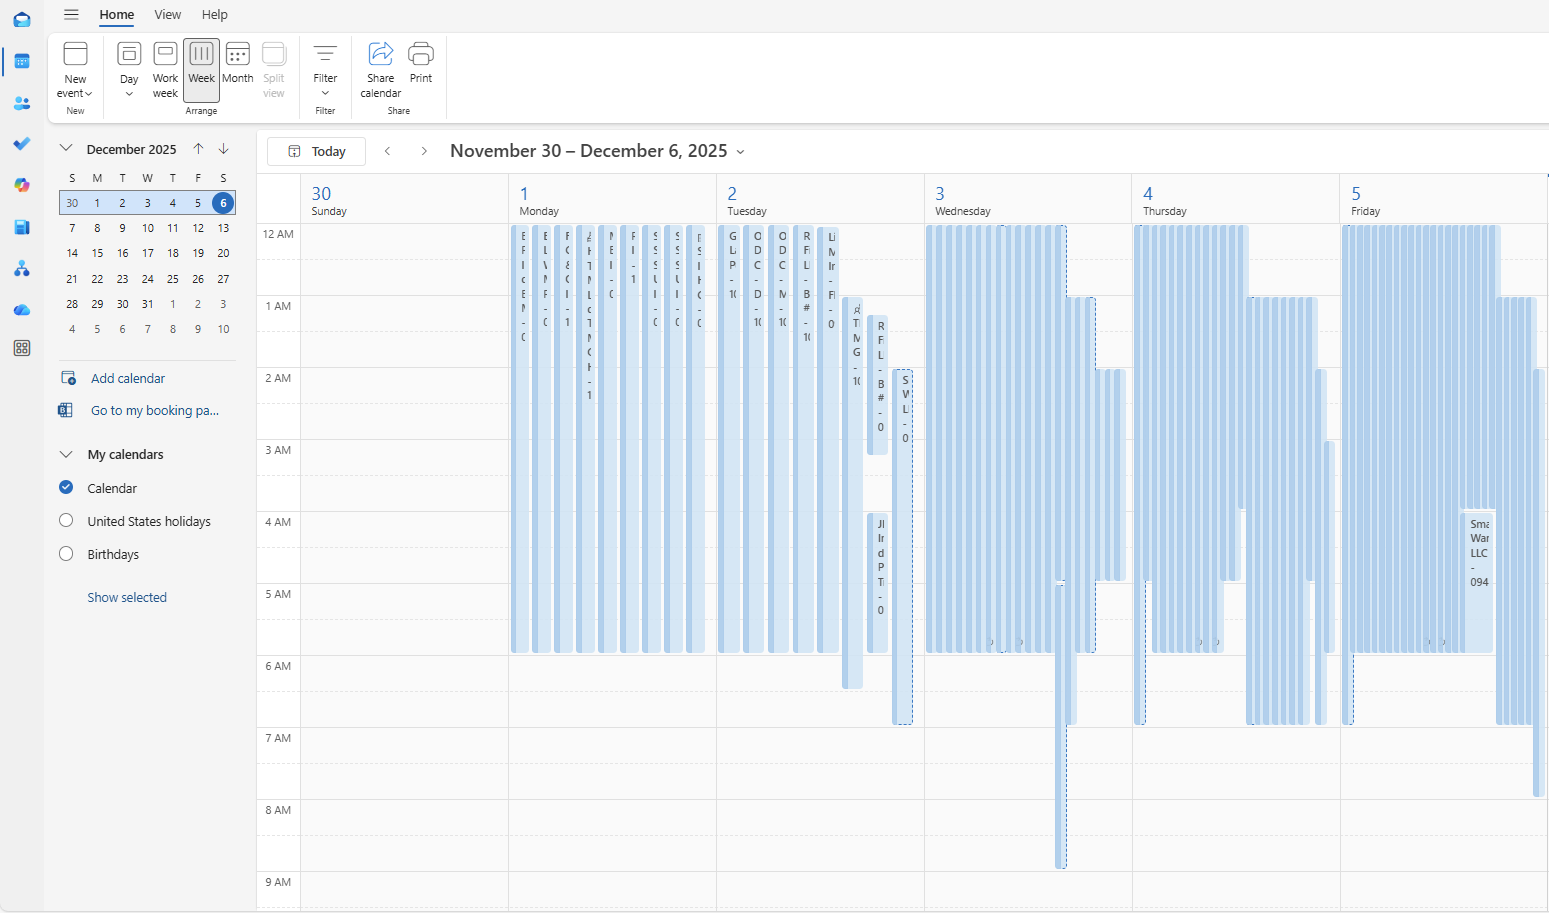1549x913 pixels.
Task: Select December 6 in mini calendar
Action: click(x=223, y=203)
